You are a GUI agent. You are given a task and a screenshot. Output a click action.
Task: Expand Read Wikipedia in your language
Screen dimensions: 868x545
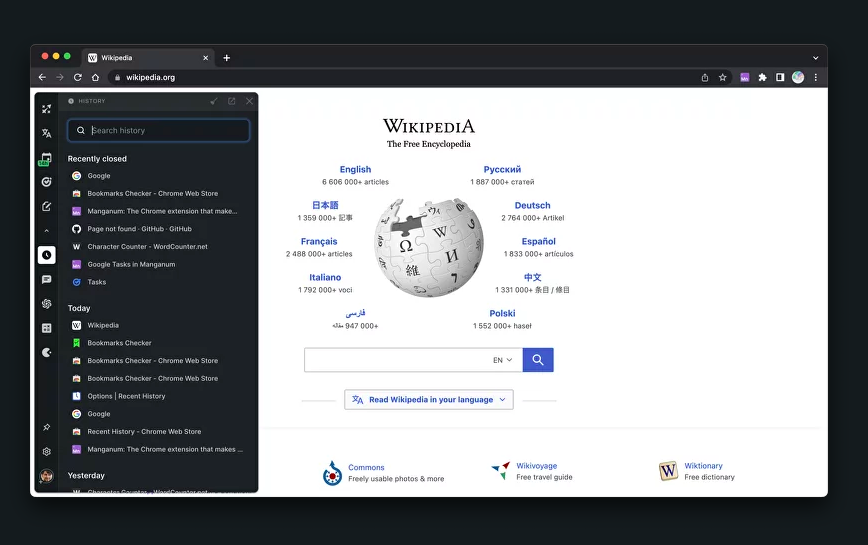pos(429,399)
